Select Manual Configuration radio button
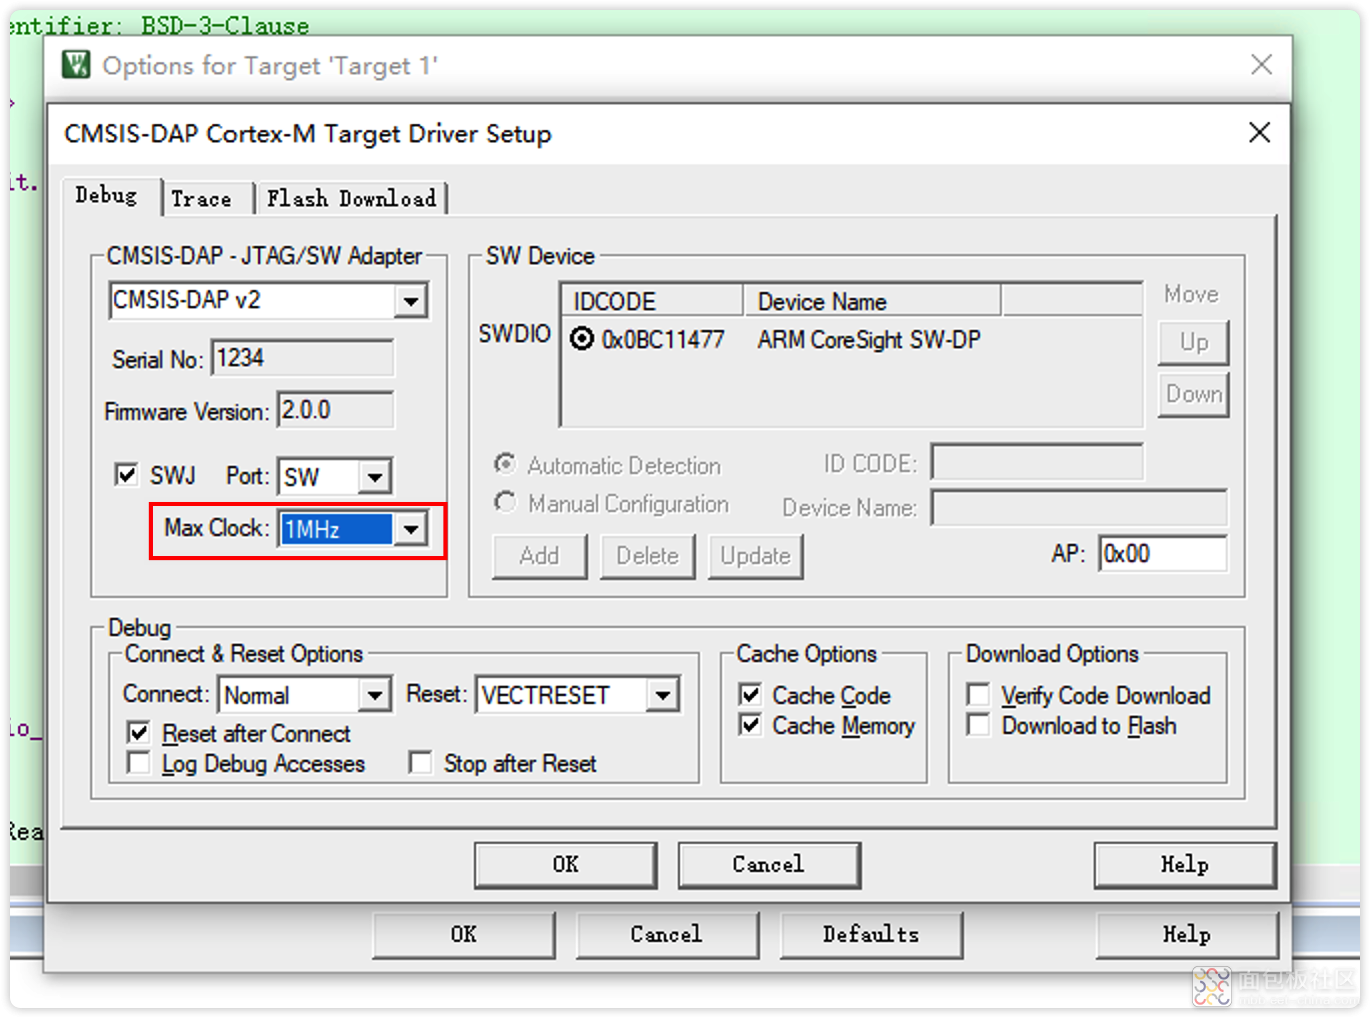 tap(506, 502)
